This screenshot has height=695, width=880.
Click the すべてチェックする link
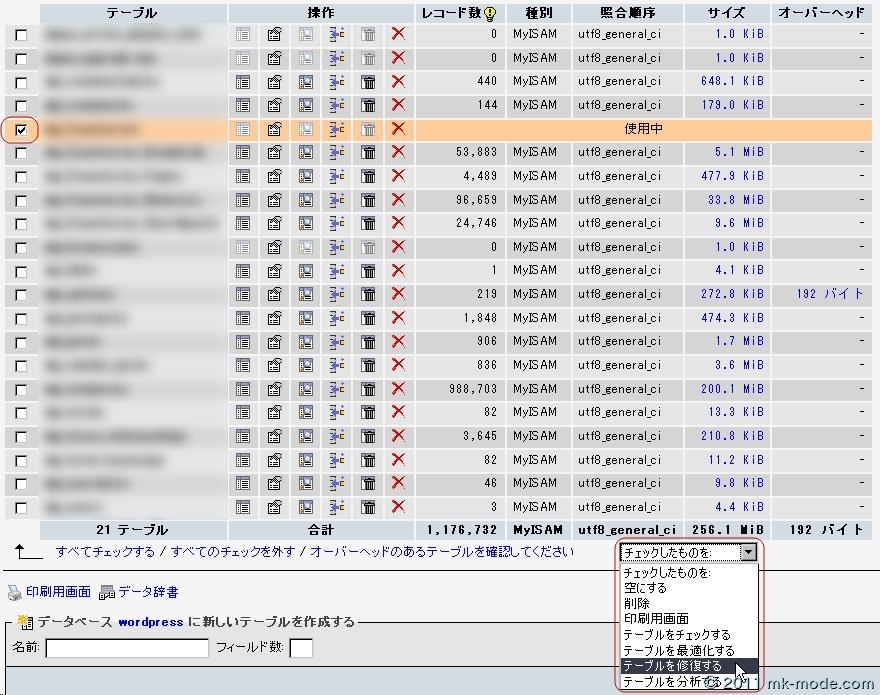tap(105, 552)
